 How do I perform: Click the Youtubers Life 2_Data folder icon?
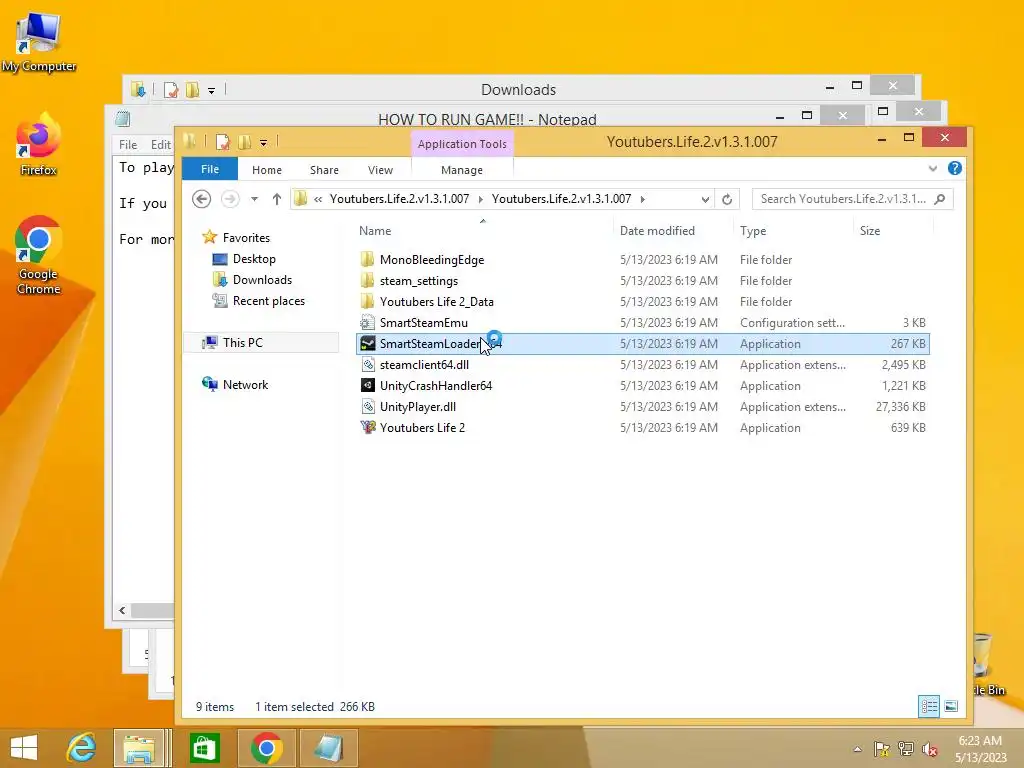(x=368, y=301)
